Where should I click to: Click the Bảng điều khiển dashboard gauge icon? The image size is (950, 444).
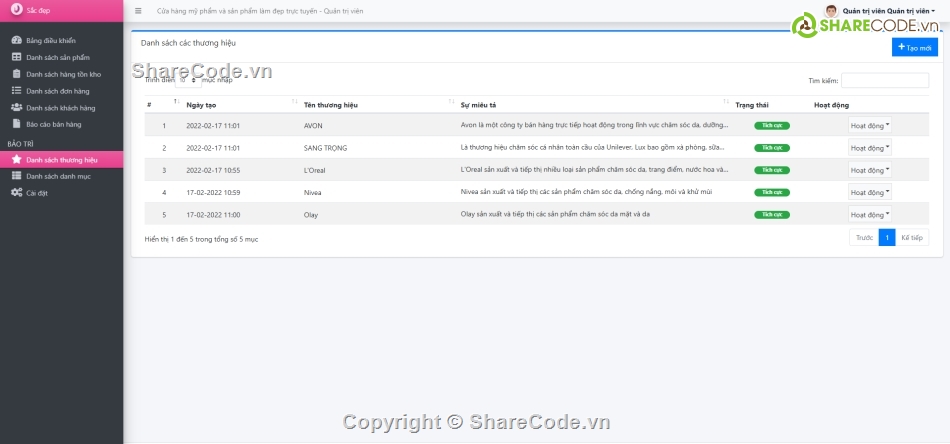17,41
